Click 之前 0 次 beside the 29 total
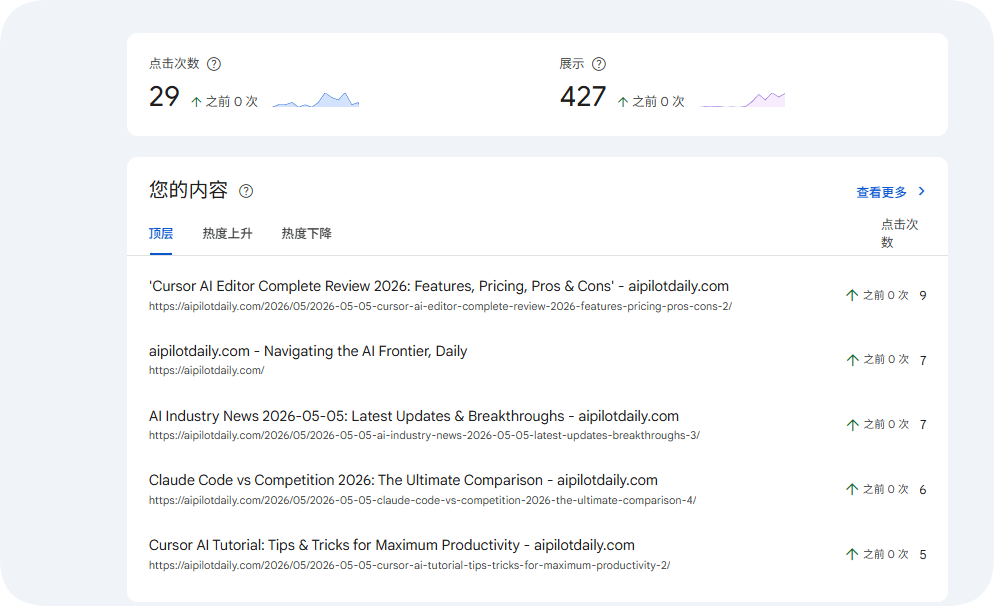The image size is (994, 606). 232,101
